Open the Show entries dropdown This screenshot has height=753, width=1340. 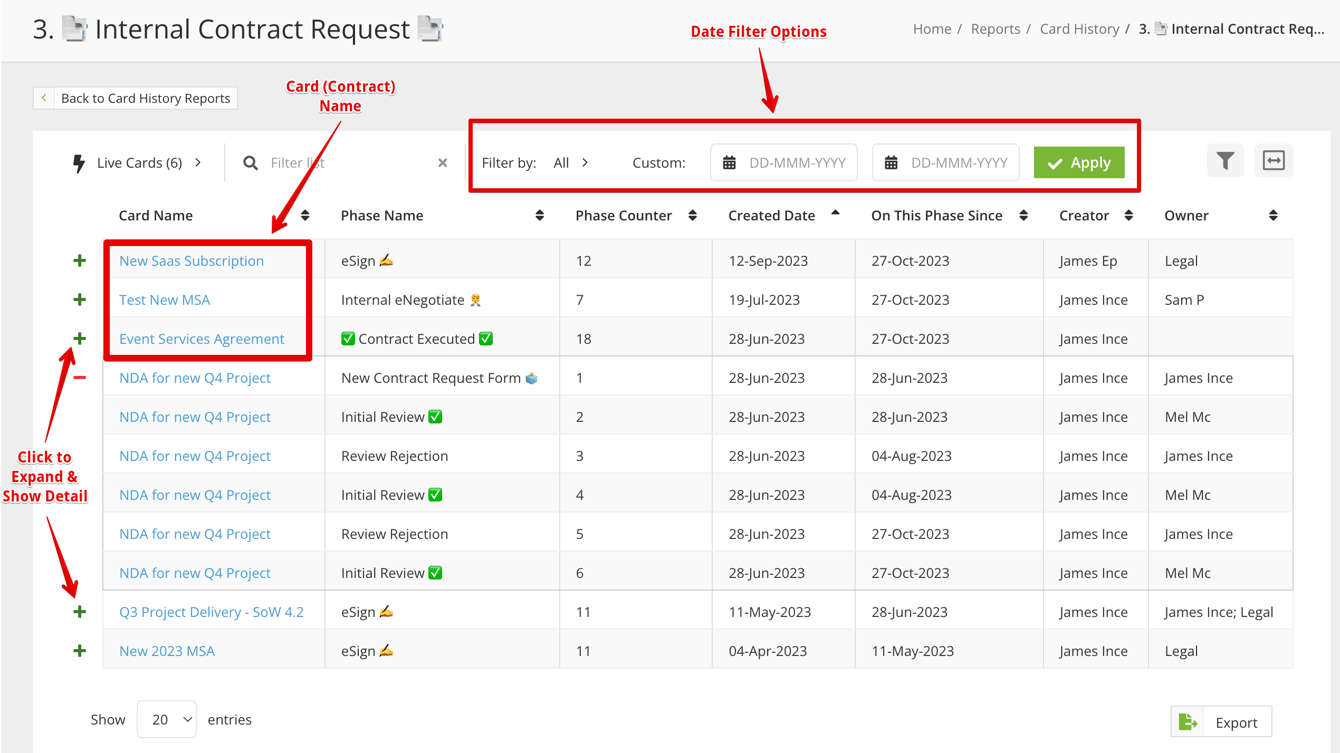click(x=166, y=719)
